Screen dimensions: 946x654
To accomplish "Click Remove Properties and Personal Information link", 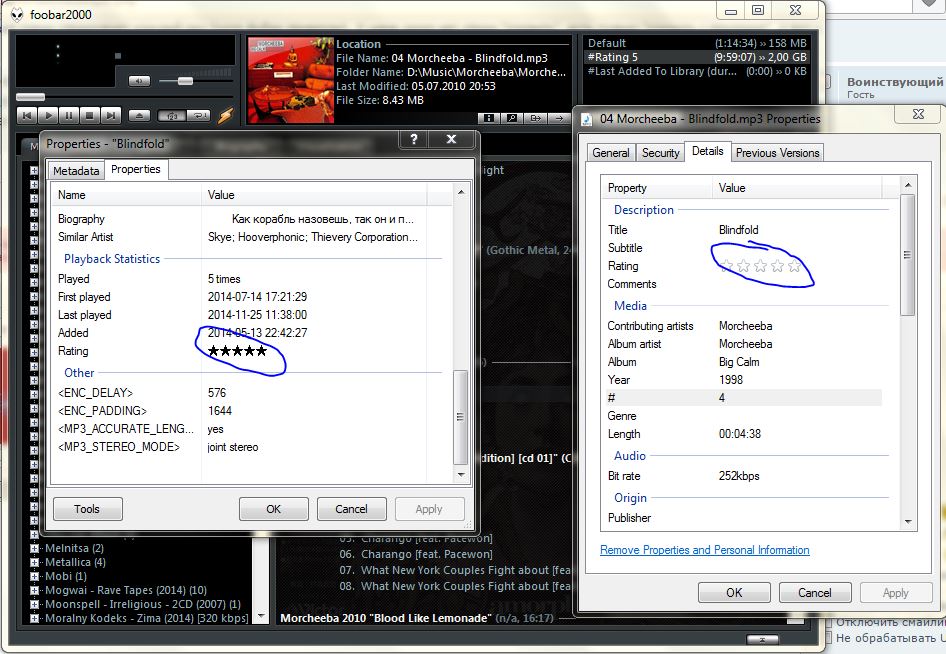I will [704, 550].
